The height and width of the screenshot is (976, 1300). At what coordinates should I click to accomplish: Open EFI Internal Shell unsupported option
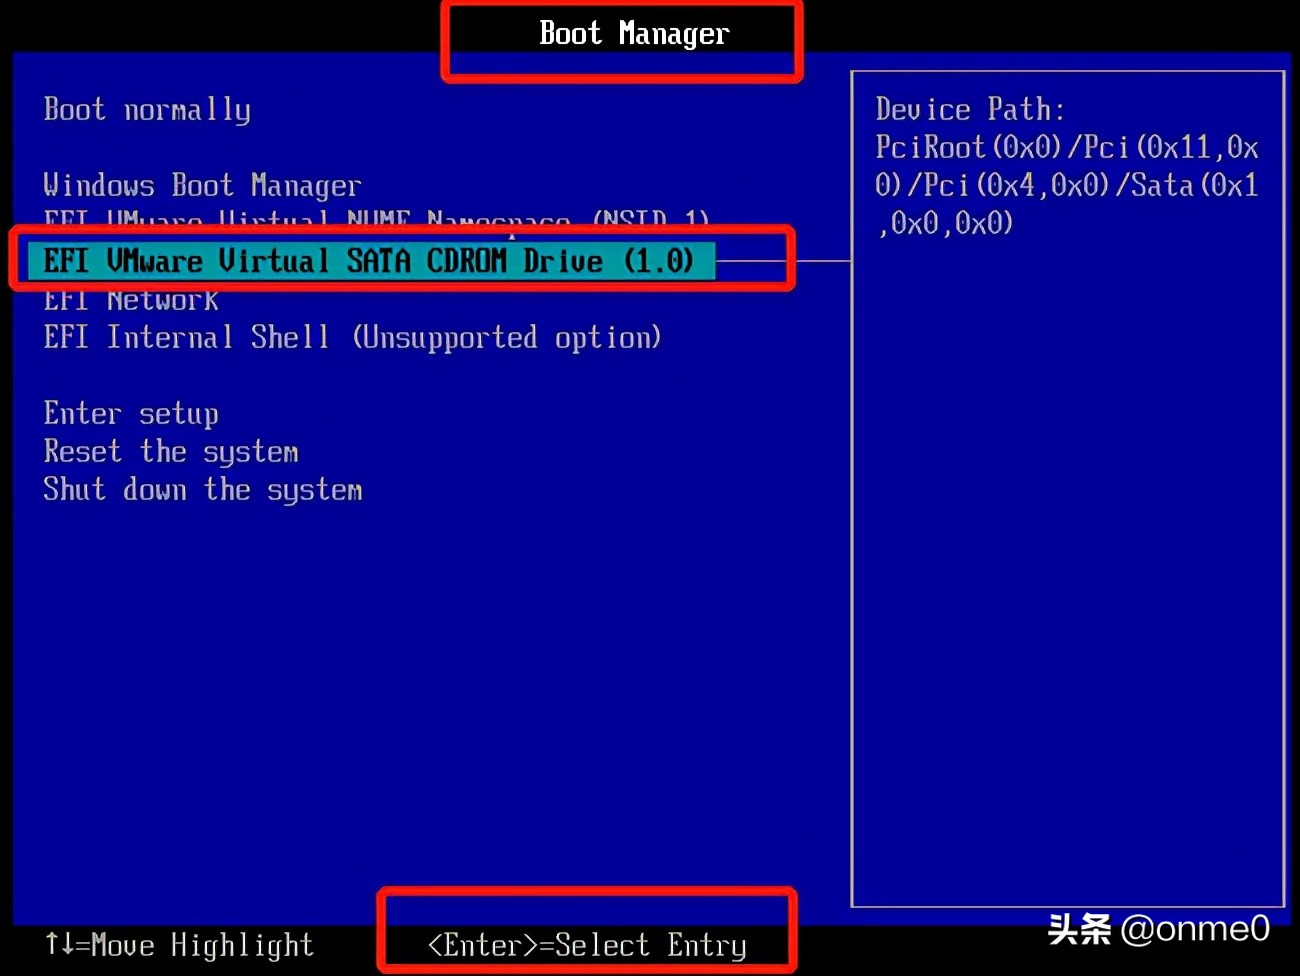pyautogui.click(x=350, y=338)
